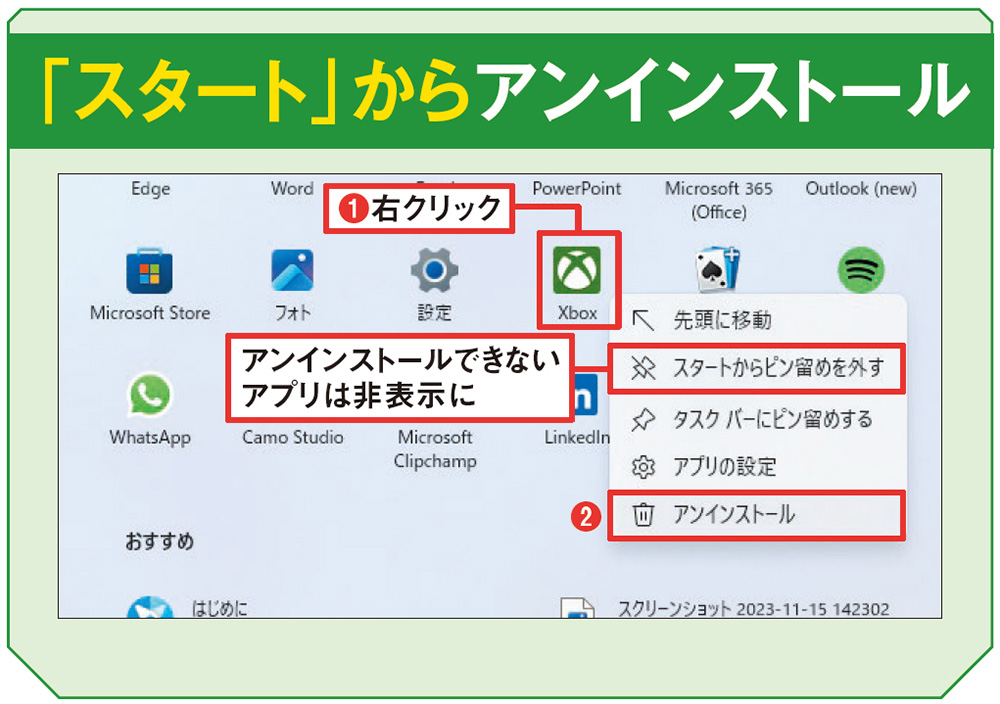Click the おすすめ section heading

click(x=159, y=541)
